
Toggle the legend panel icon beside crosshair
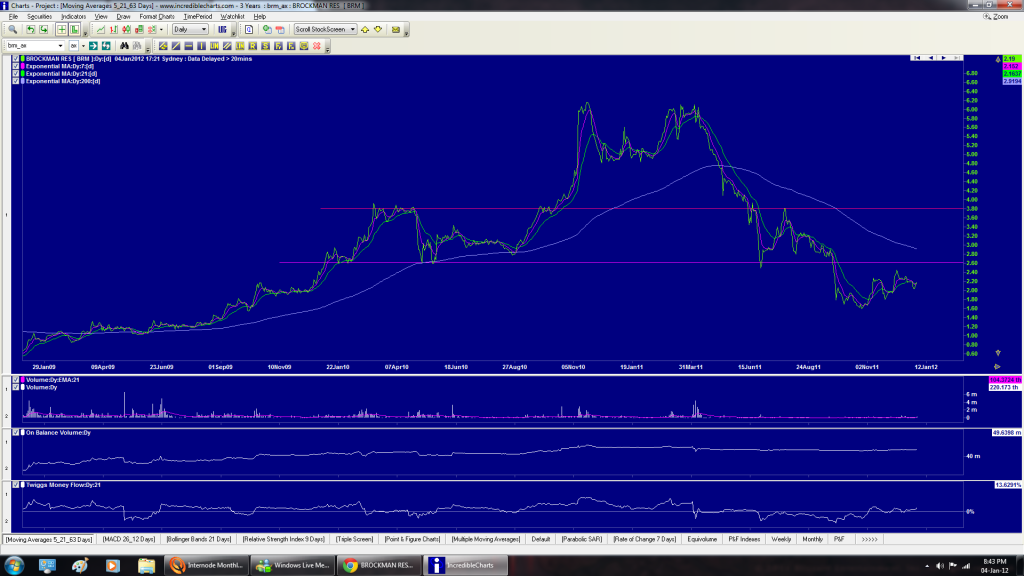coord(74,29)
